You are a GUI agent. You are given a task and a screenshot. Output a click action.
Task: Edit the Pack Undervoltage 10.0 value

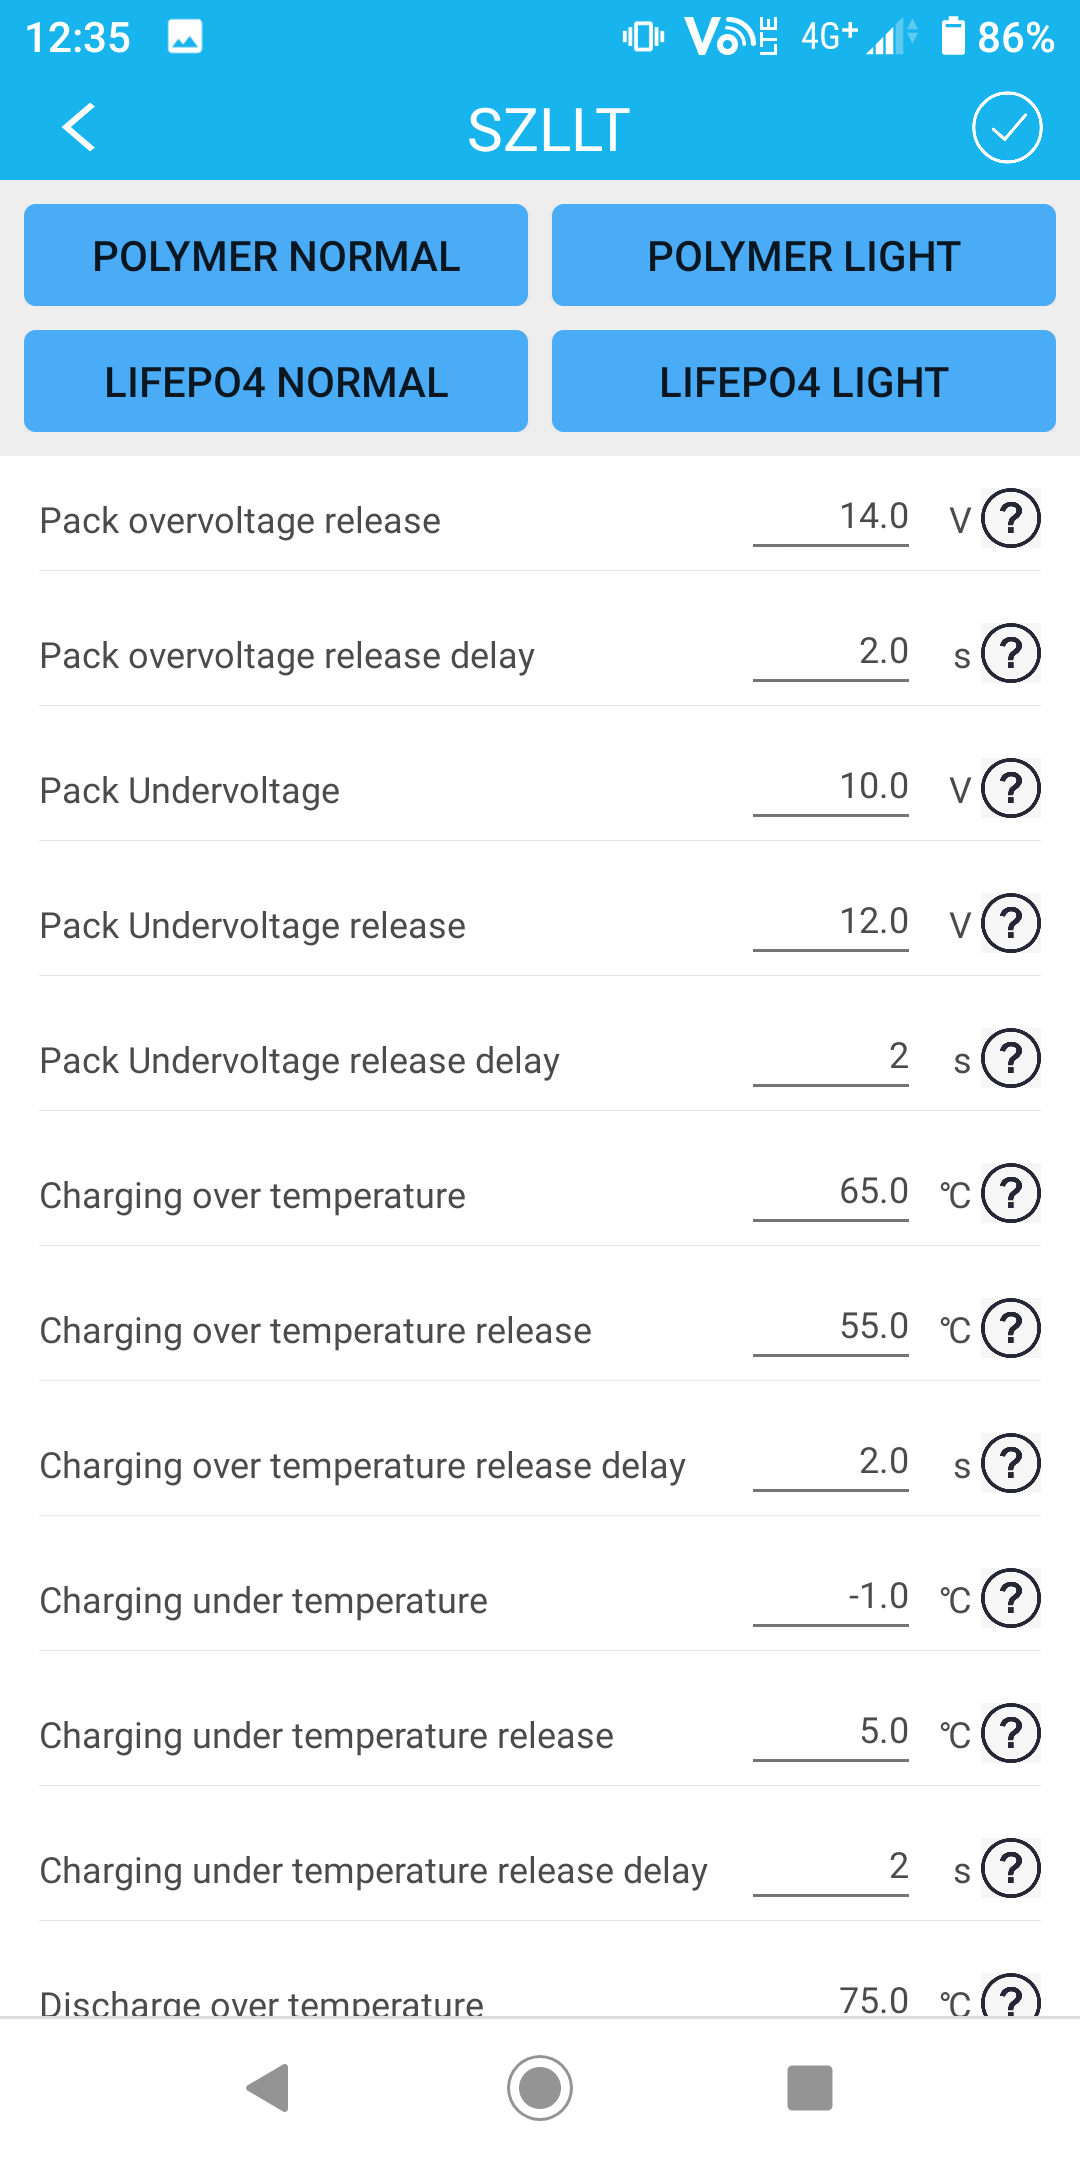pos(831,788)
